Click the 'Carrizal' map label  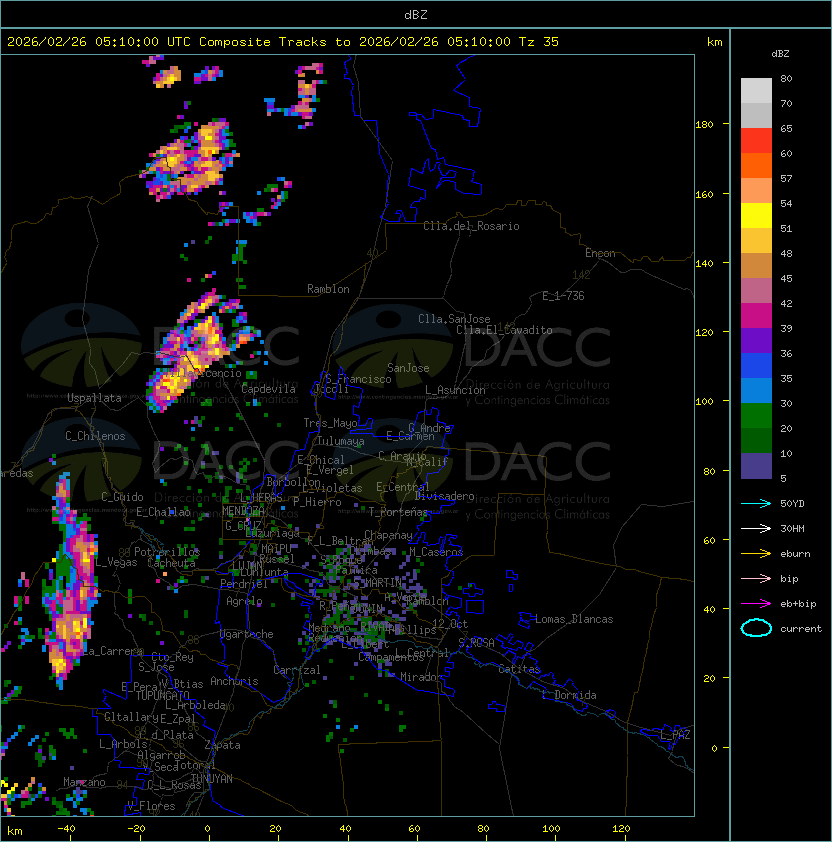coord(297,670)
